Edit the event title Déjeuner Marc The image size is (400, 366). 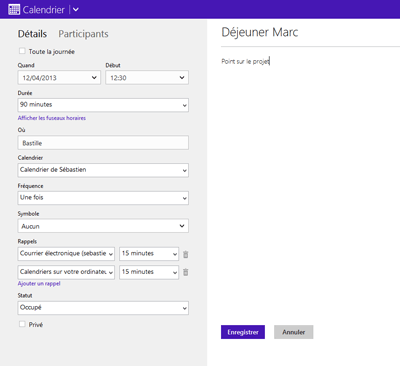tap(260, 32)
